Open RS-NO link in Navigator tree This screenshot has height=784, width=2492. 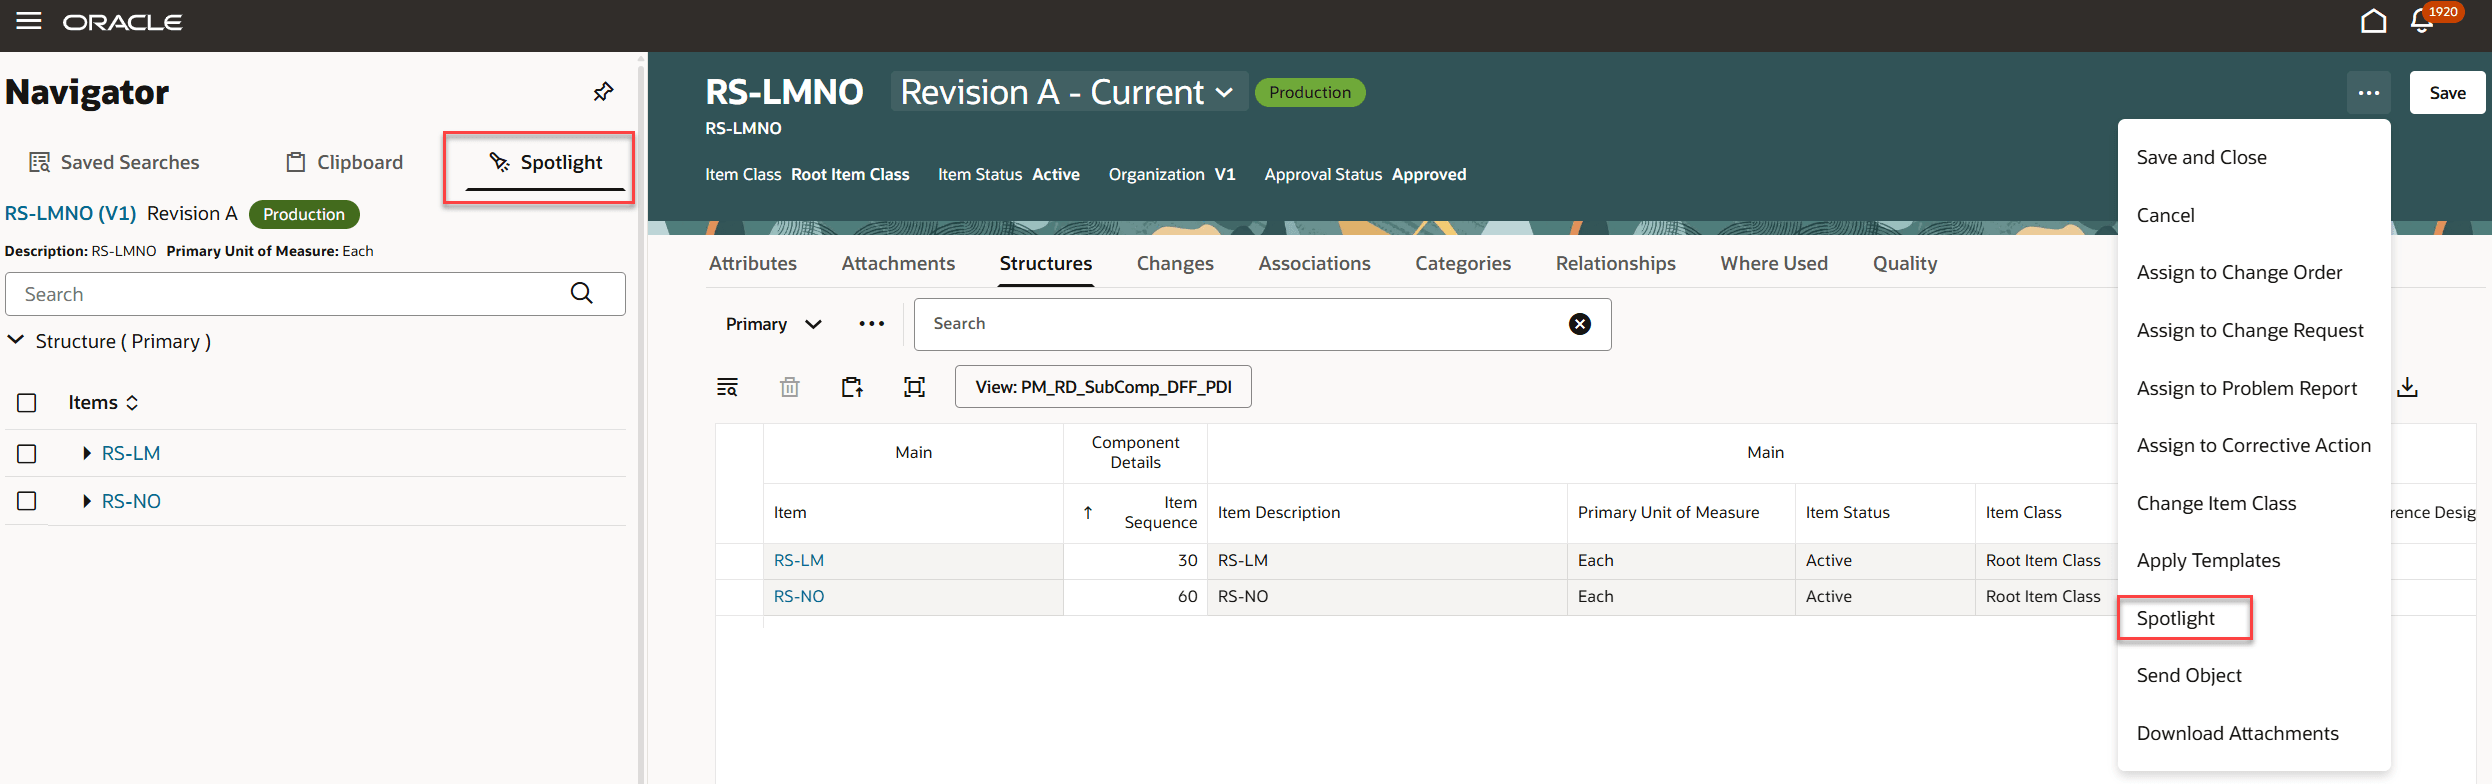coord(131,501)
